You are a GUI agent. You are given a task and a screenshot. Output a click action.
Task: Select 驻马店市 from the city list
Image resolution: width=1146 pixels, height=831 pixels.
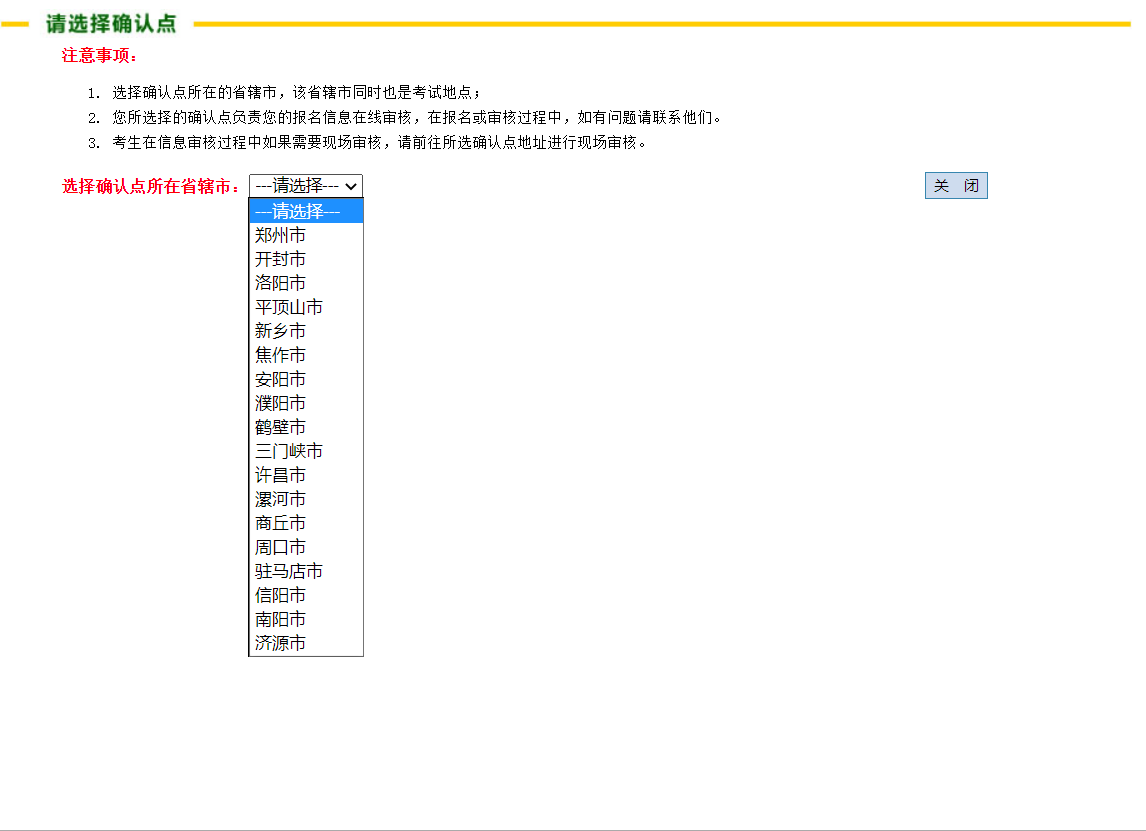(288, 571)
